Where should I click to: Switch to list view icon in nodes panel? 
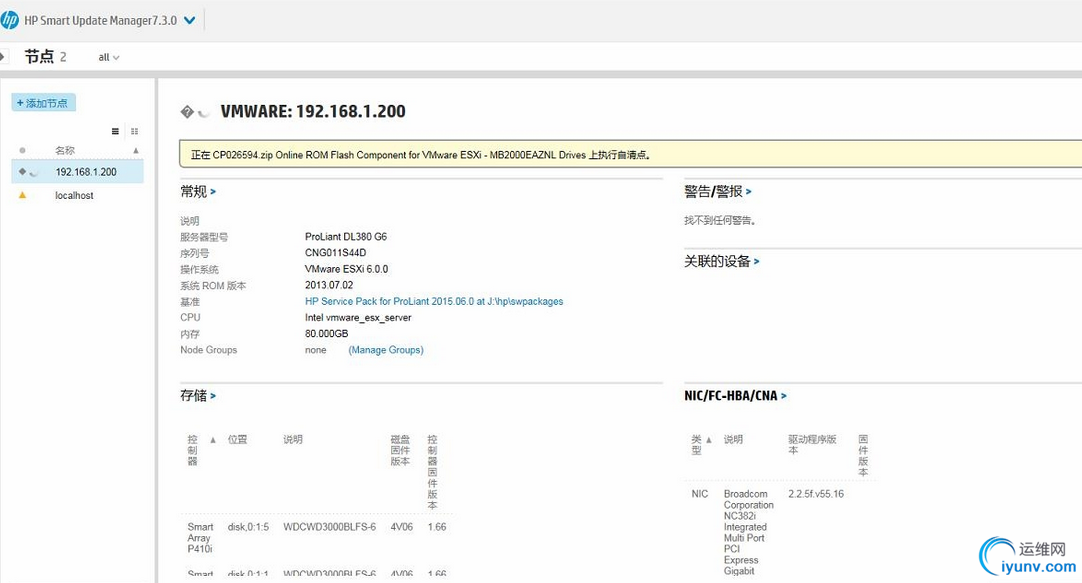pos(115,131)
